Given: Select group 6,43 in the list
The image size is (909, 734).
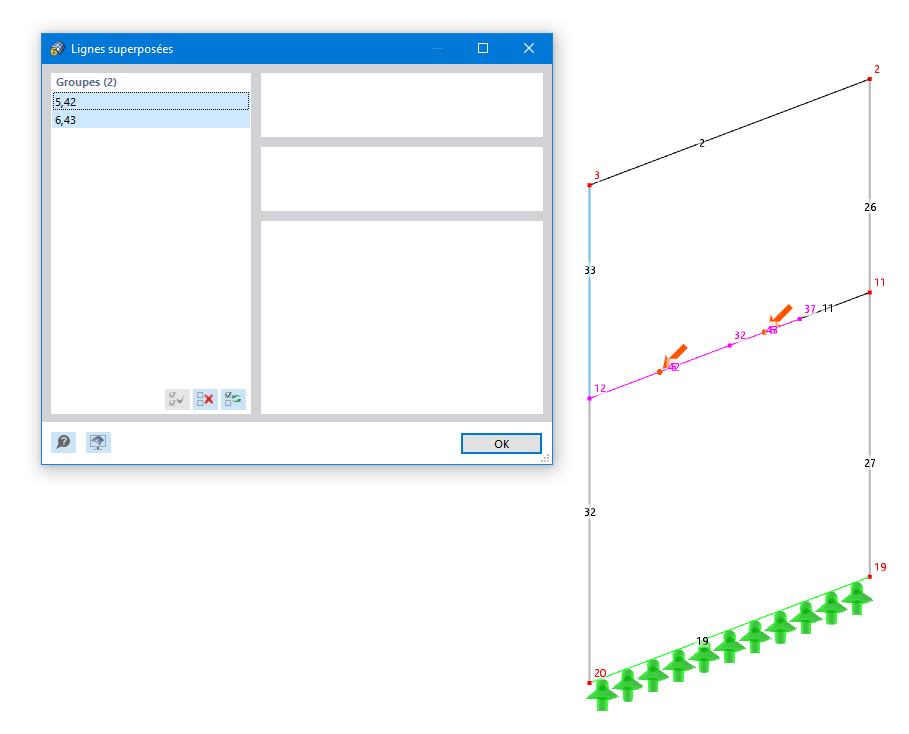Looking at the screenshot, I should pos(151,119).
